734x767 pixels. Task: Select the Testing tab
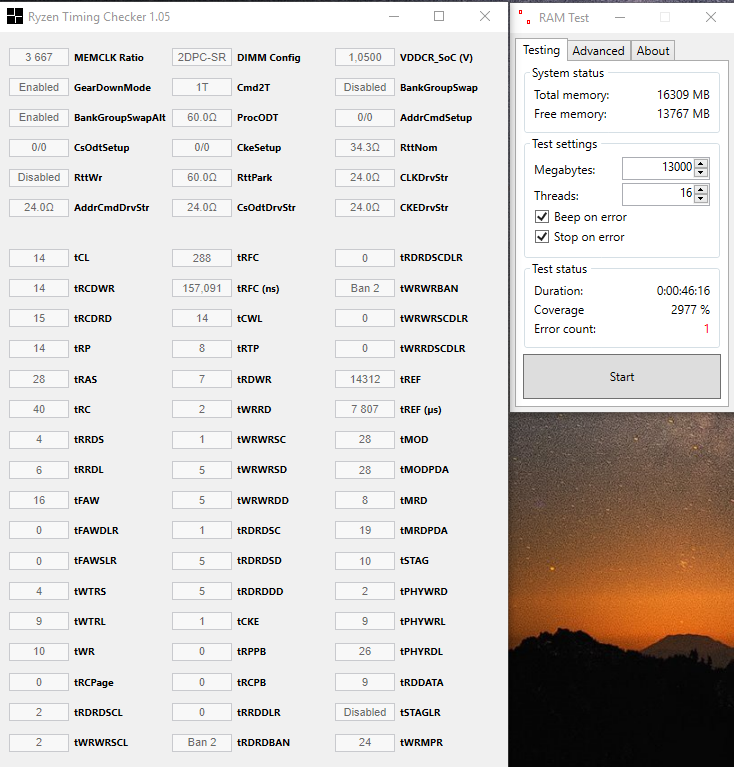pyautogui.click(x=541, y=50)
